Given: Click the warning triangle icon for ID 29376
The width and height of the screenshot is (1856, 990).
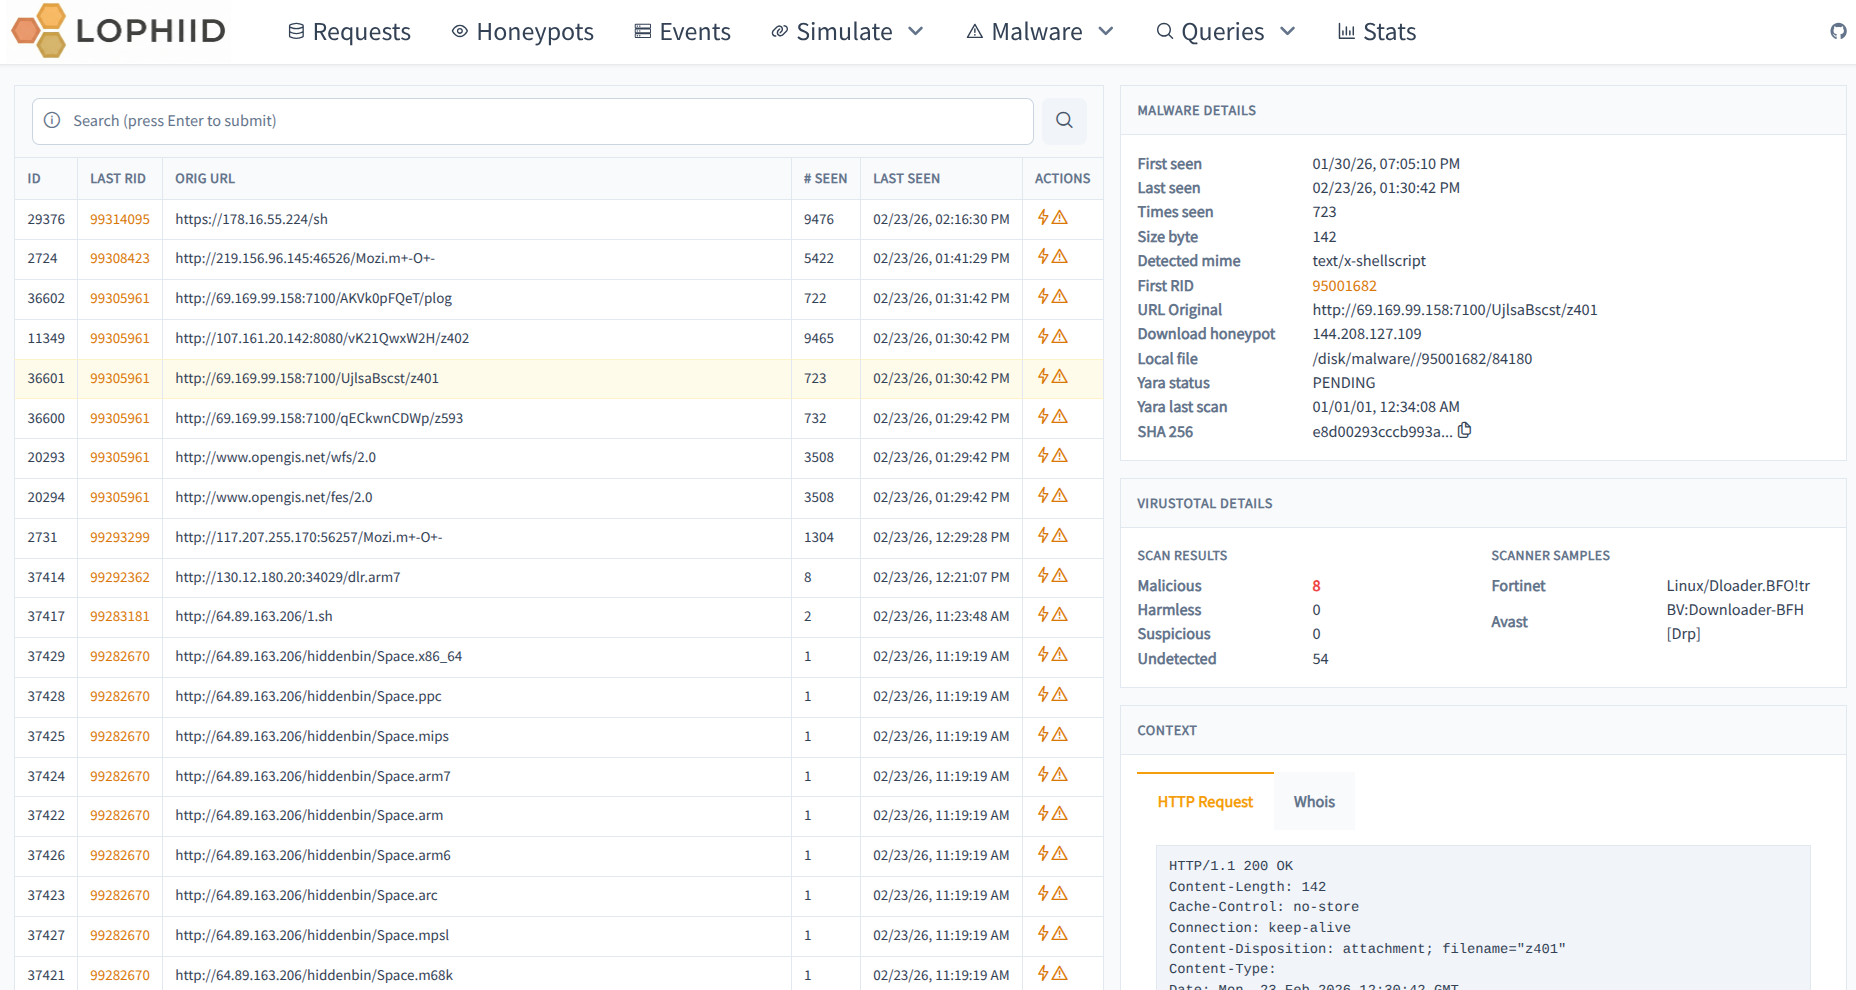Looking at the screenshot, I should click(1060, 217).
